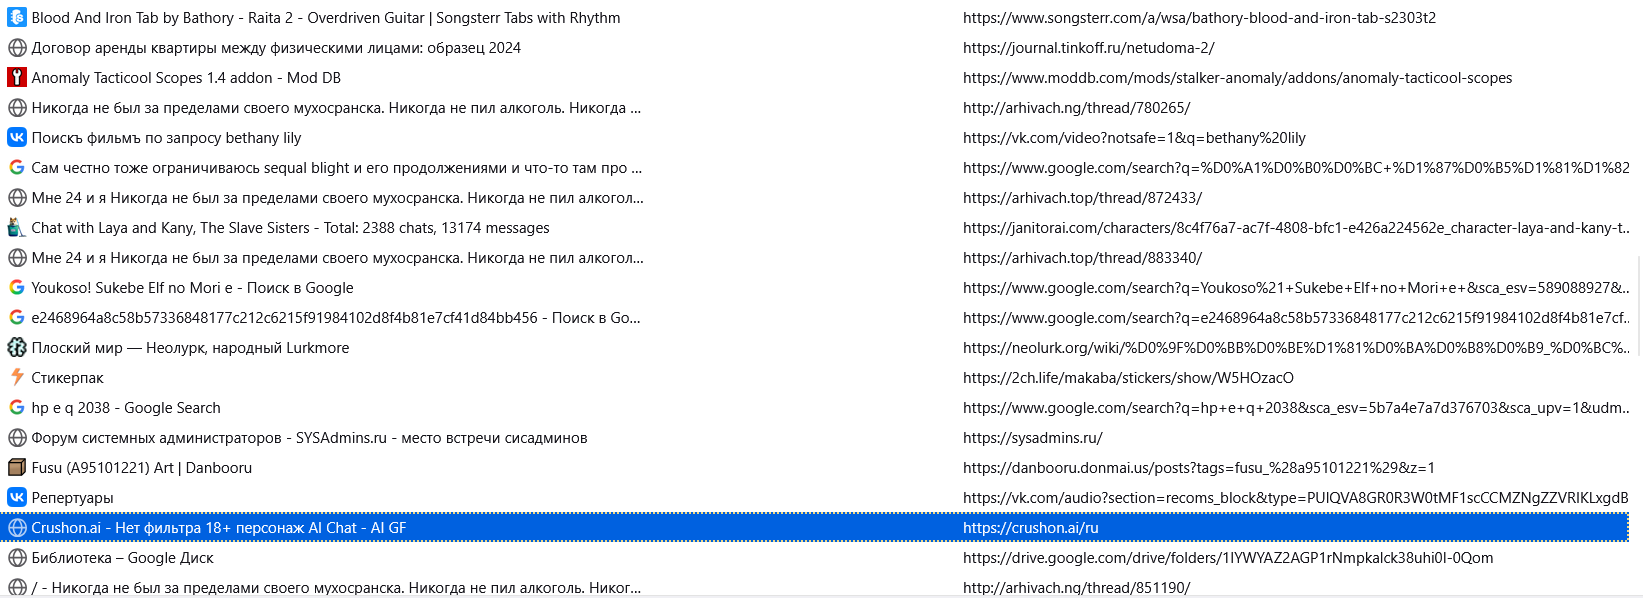Click the Google search URL containing hp+e+q+2038
1643x598 pixels.
tap(1296, 408)
